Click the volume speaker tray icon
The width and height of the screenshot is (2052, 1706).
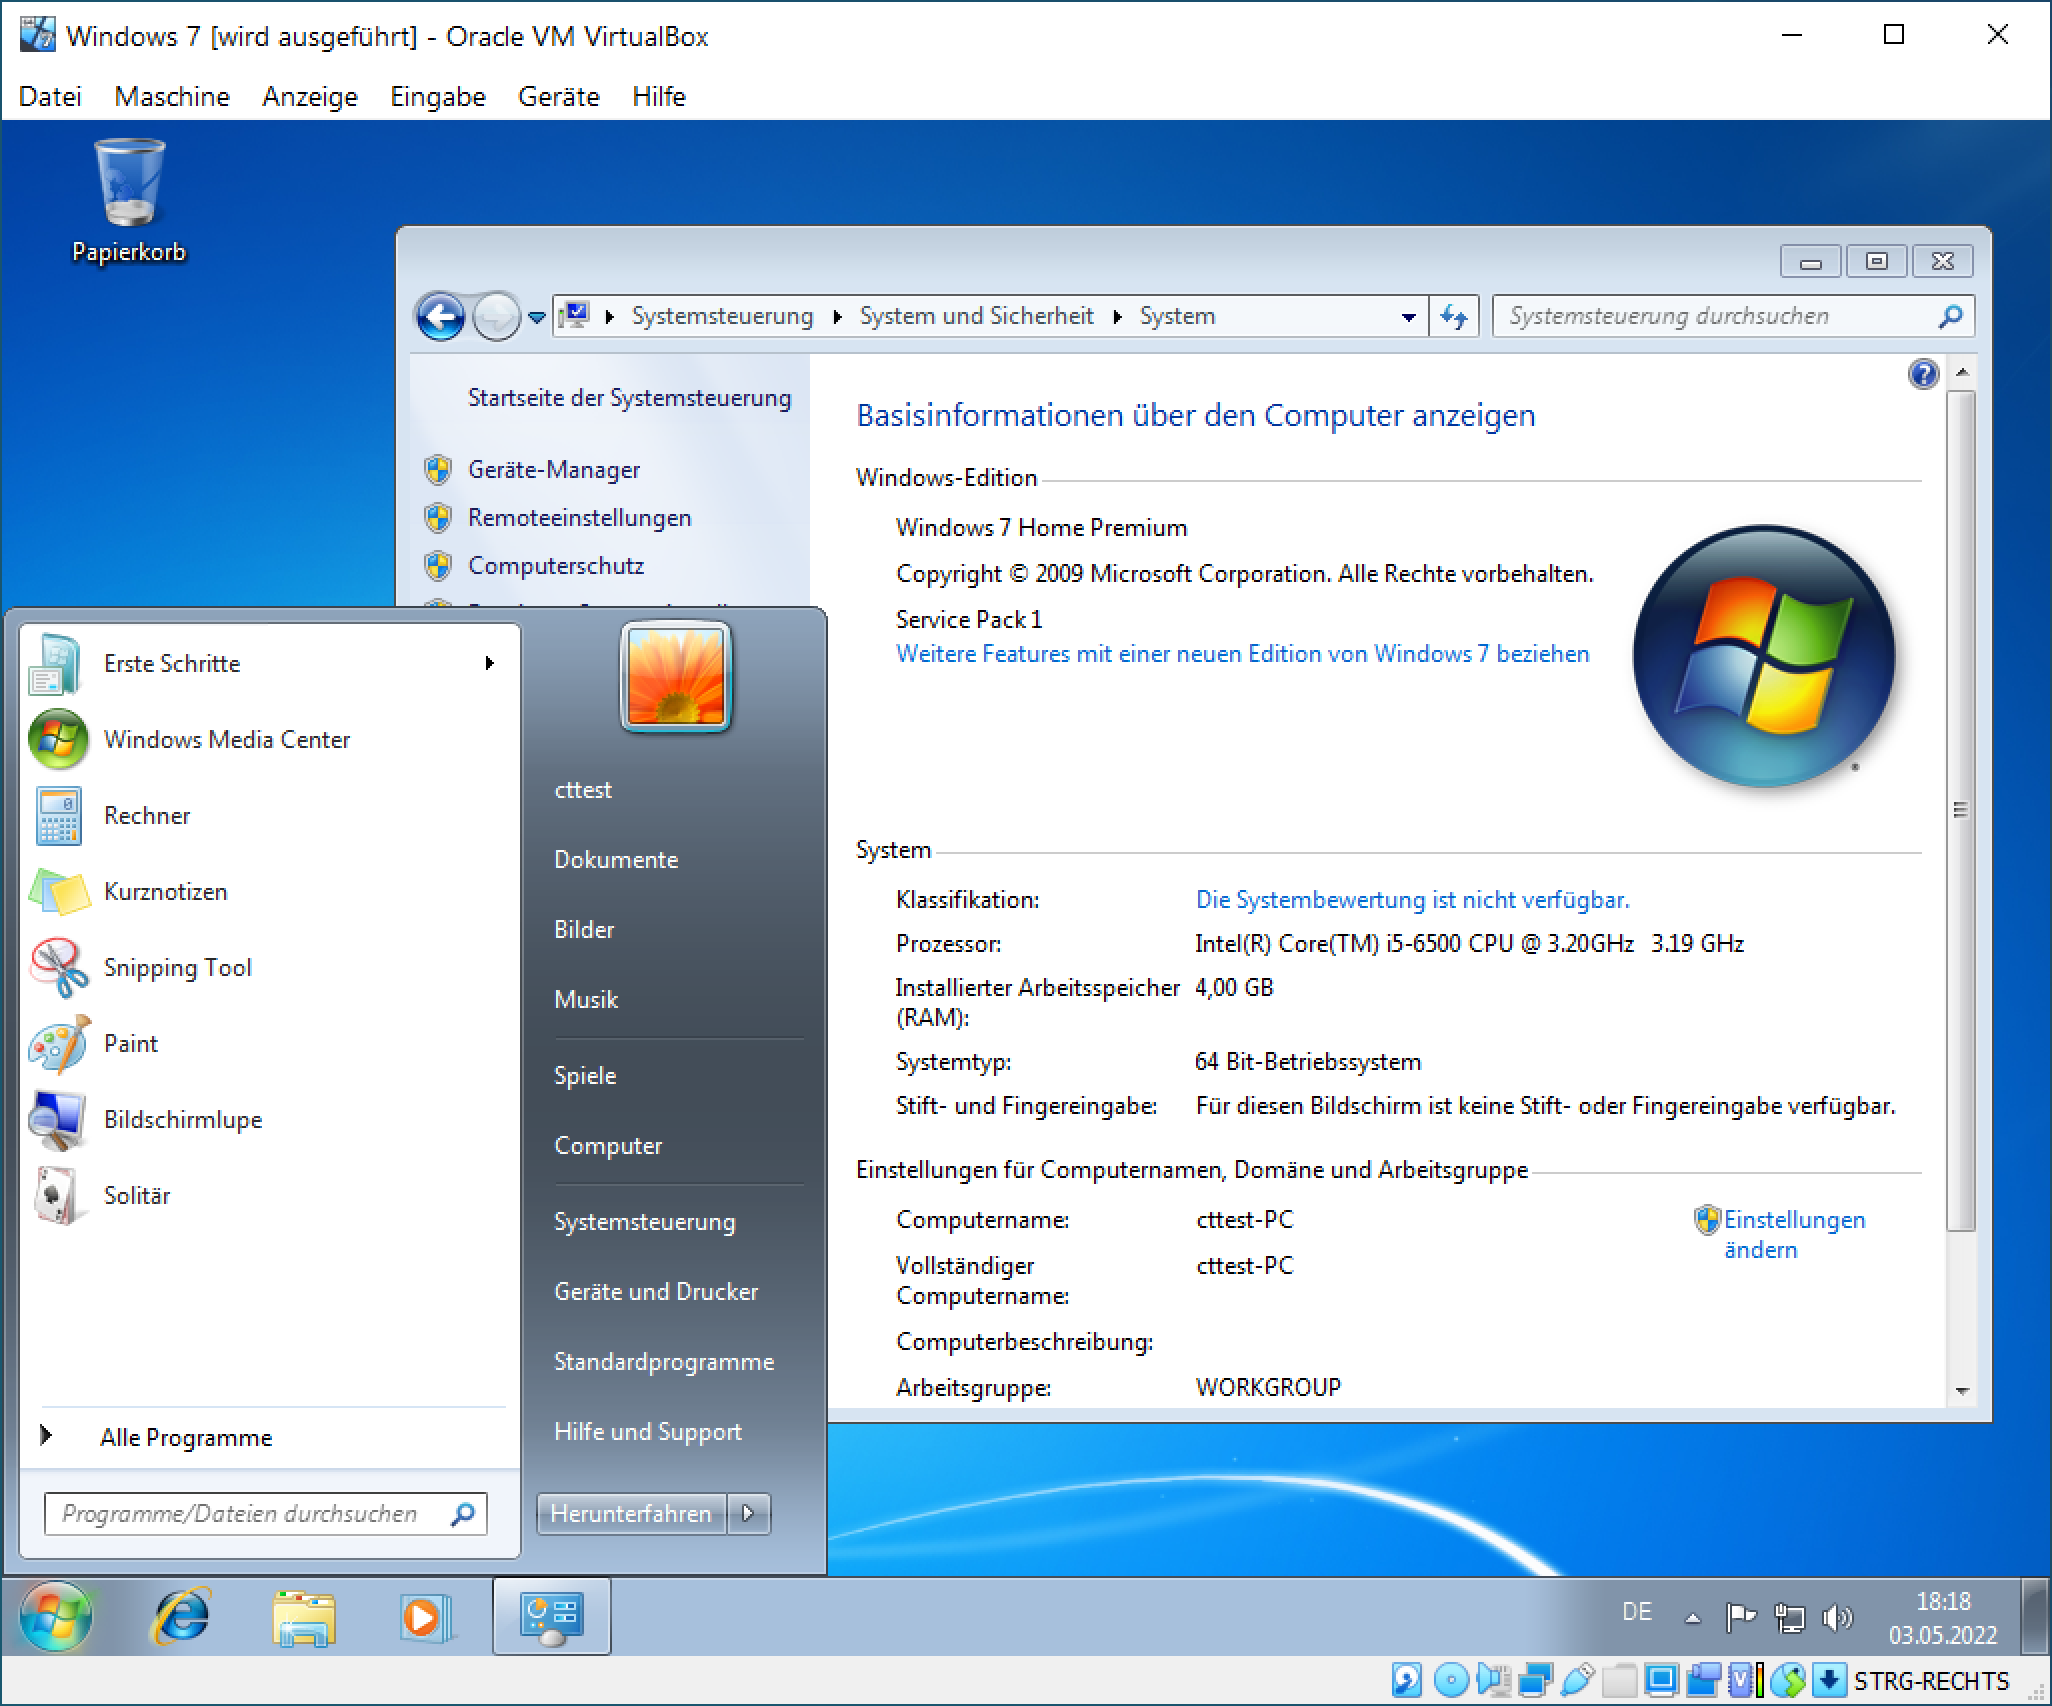pyautogui.click(x=1837, y=1617)
